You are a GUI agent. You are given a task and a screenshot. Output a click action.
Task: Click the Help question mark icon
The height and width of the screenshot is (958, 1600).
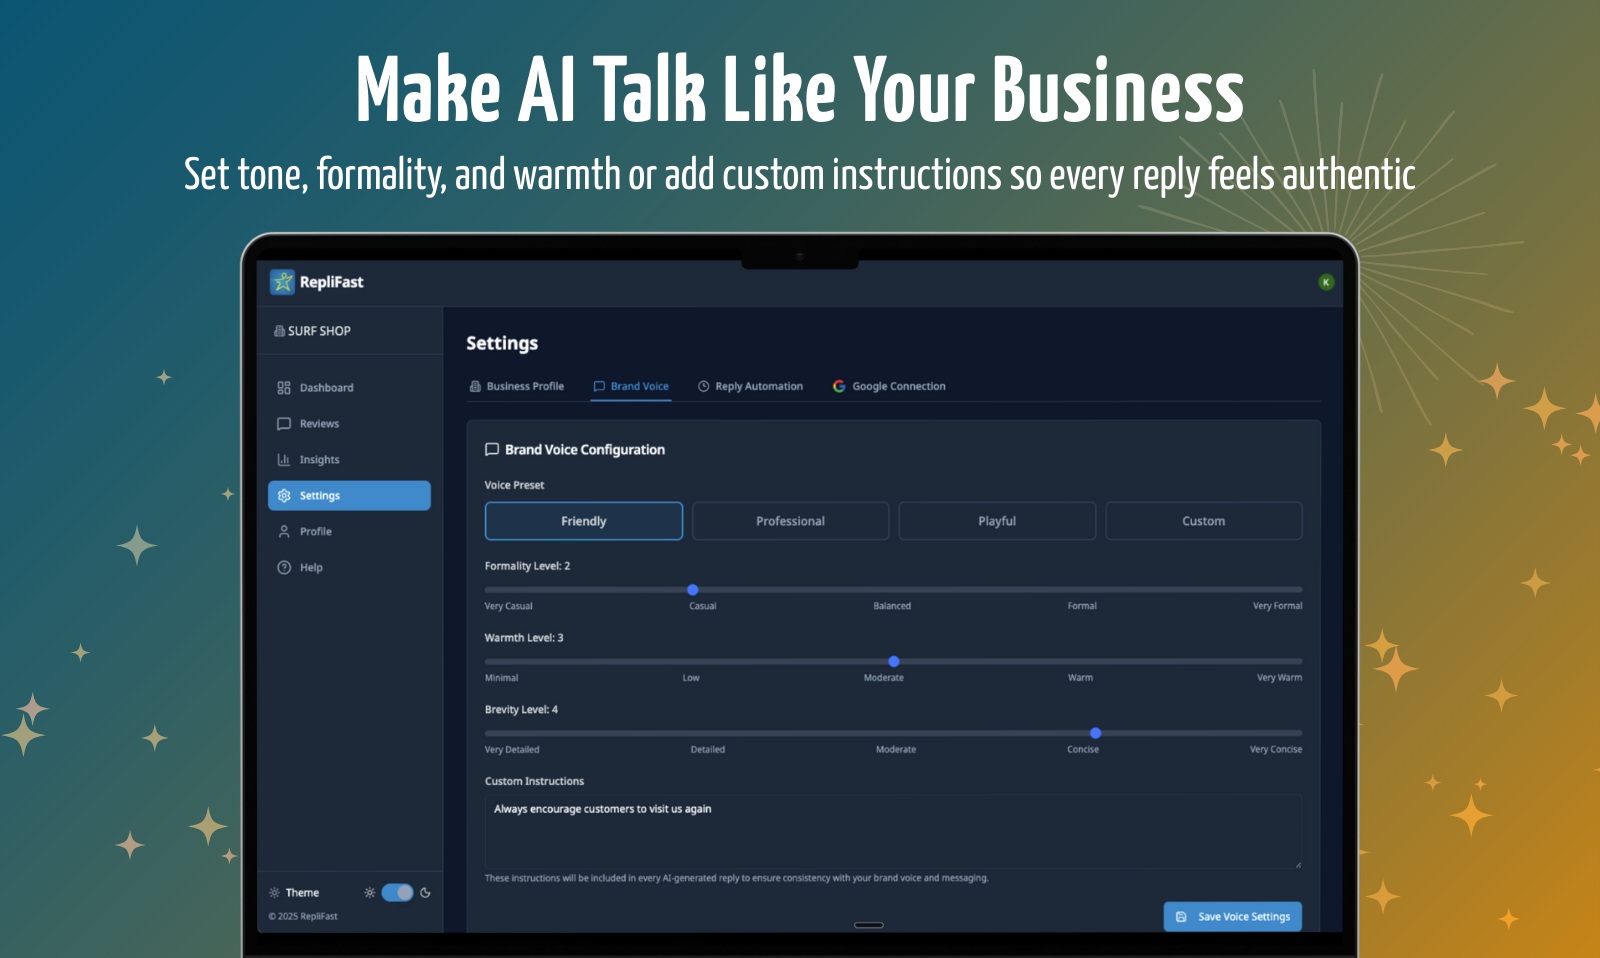pos(284,568)
